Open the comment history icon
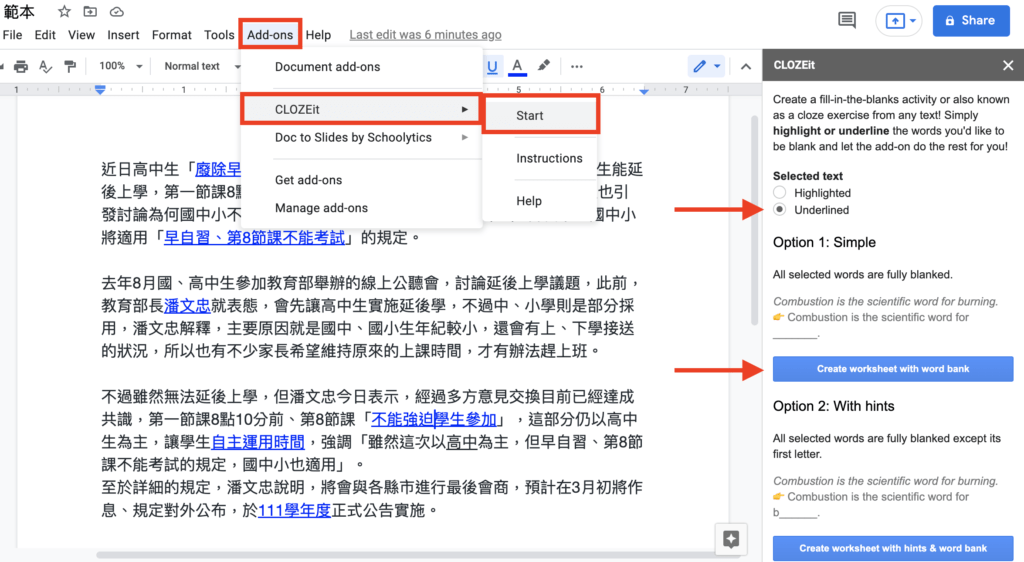The width and height of the screenshot is (1024, 562). point(847,20)
